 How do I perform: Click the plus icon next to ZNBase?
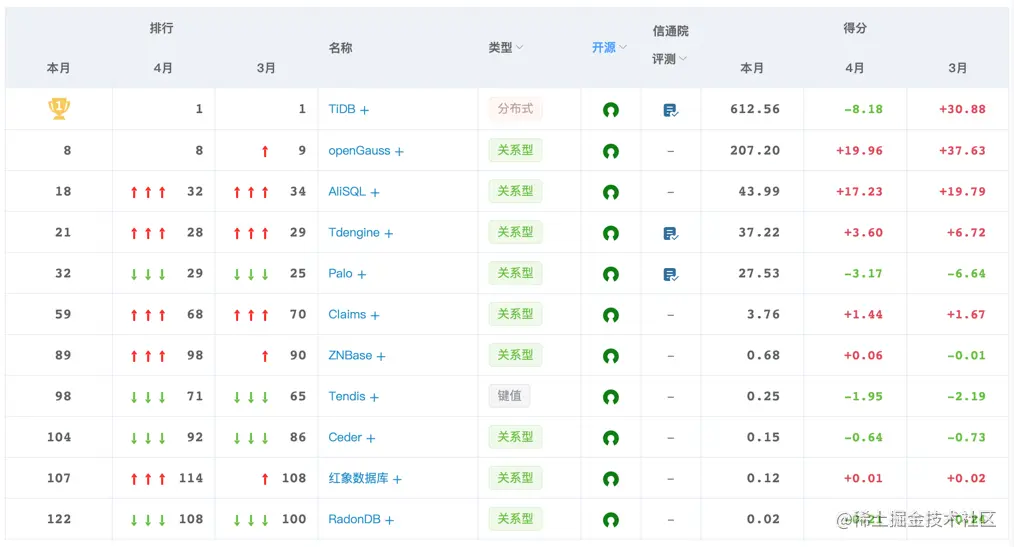tap(381, 356)
